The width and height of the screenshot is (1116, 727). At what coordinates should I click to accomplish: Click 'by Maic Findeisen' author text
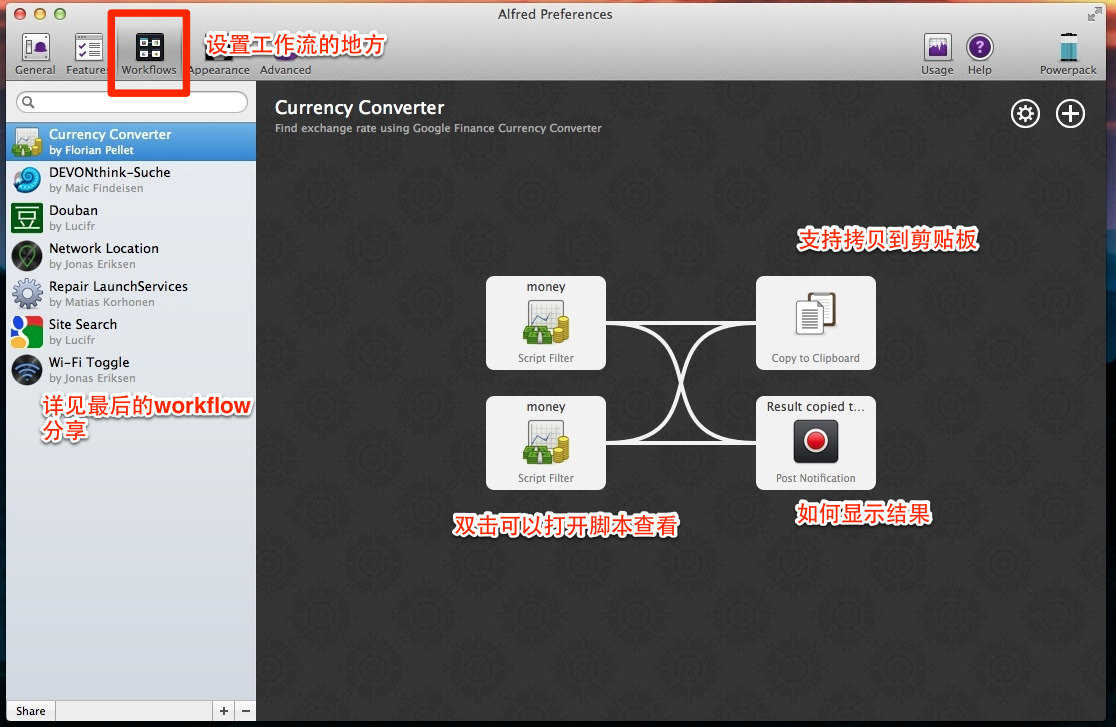point(96,188)
